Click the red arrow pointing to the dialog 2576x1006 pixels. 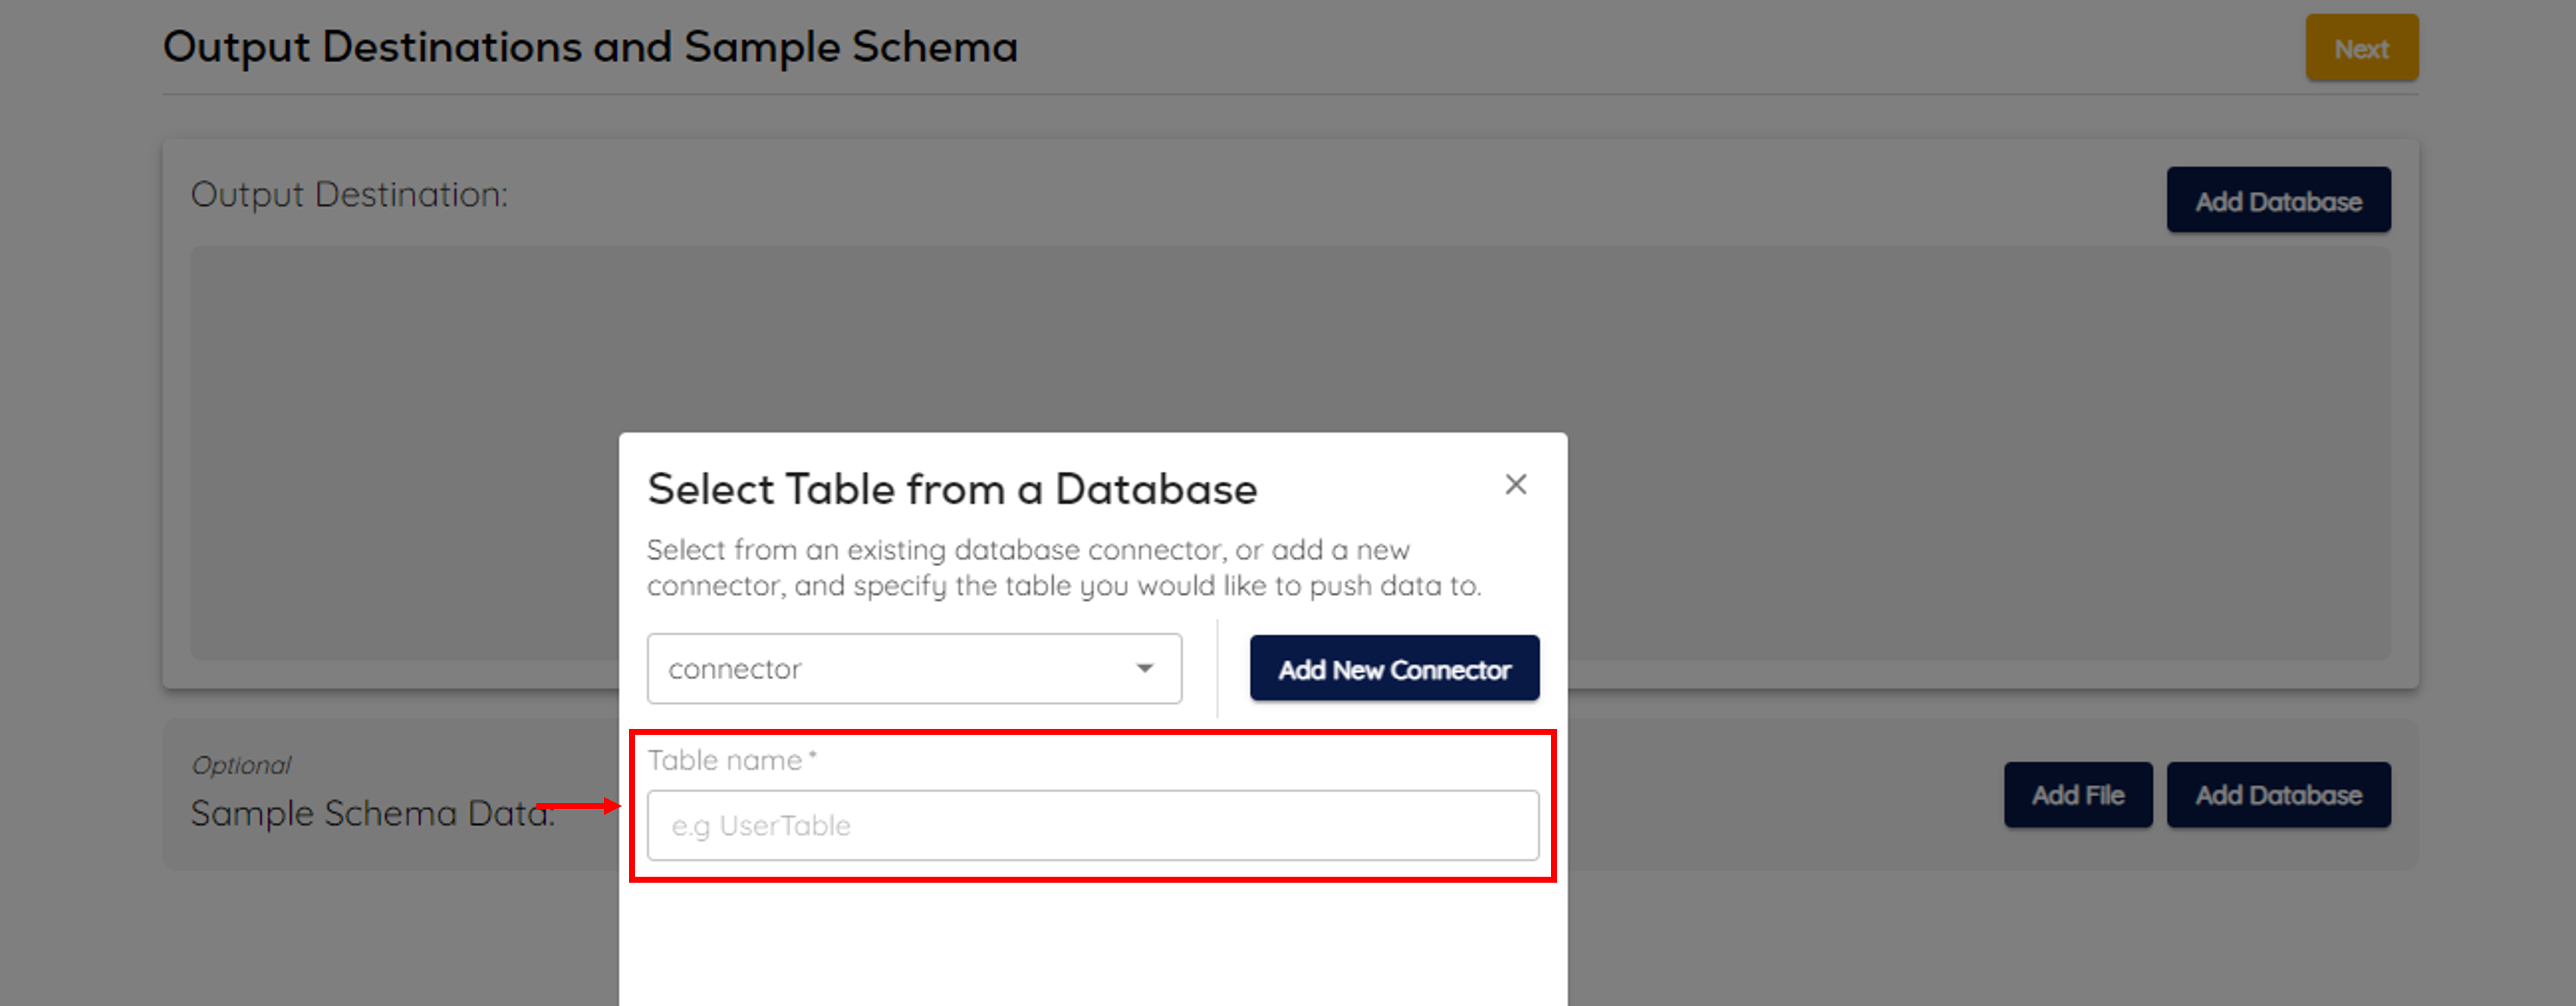(x=578, y=805)
